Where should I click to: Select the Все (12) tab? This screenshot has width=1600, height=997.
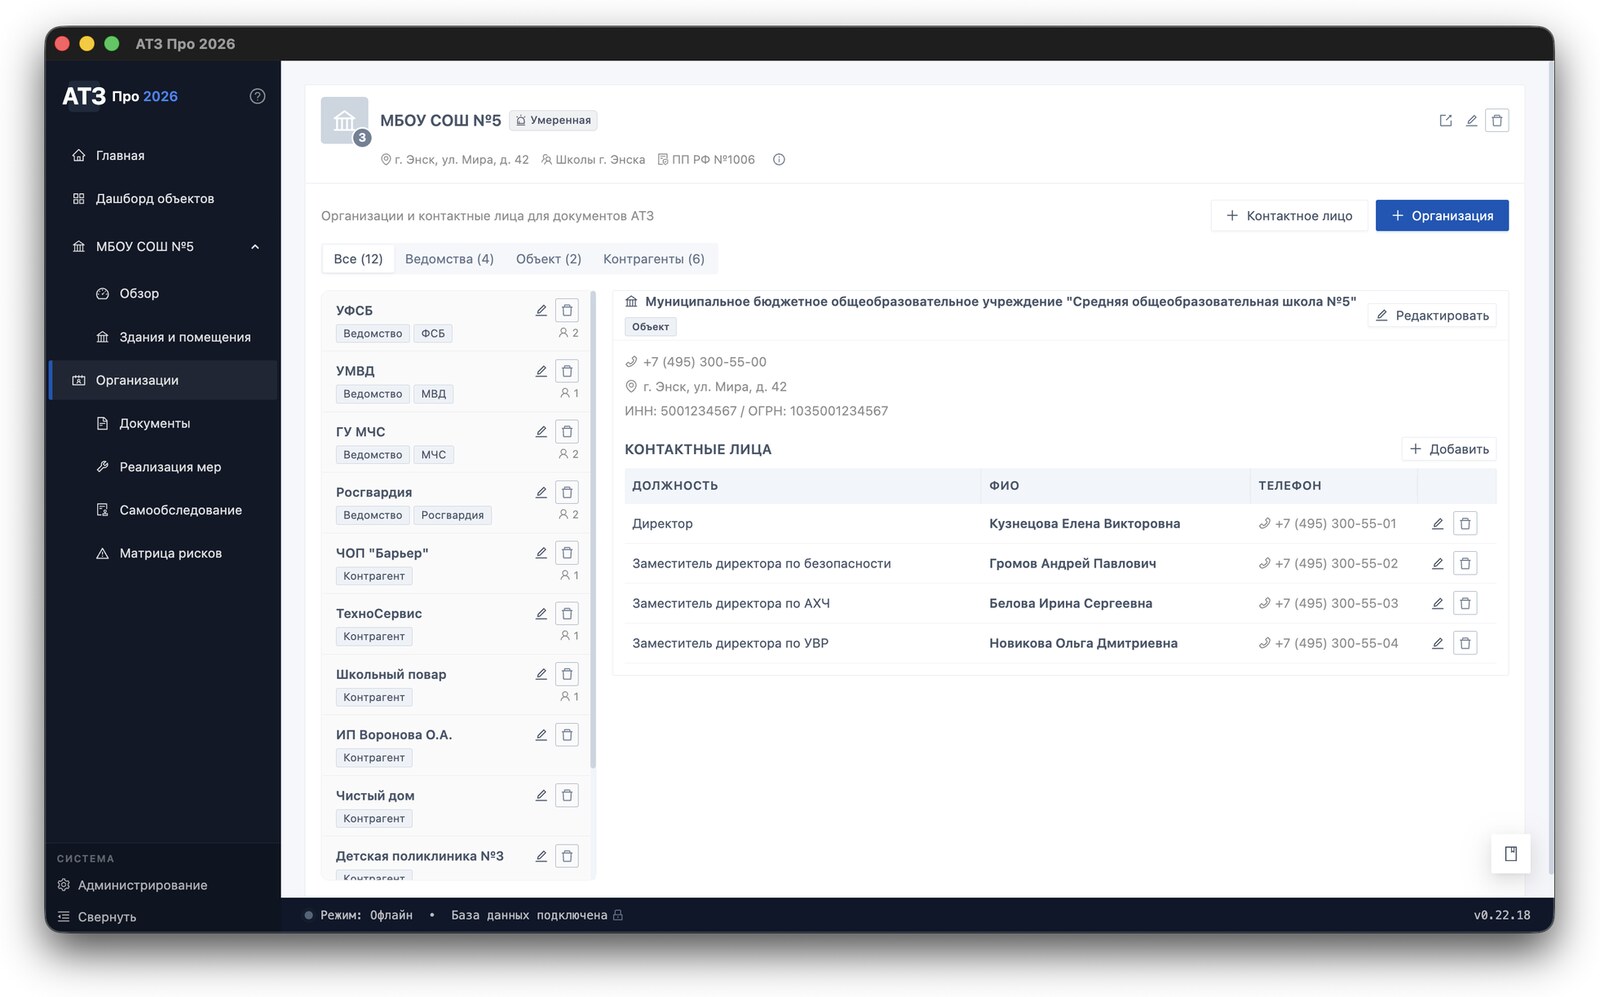pos(358,259)
